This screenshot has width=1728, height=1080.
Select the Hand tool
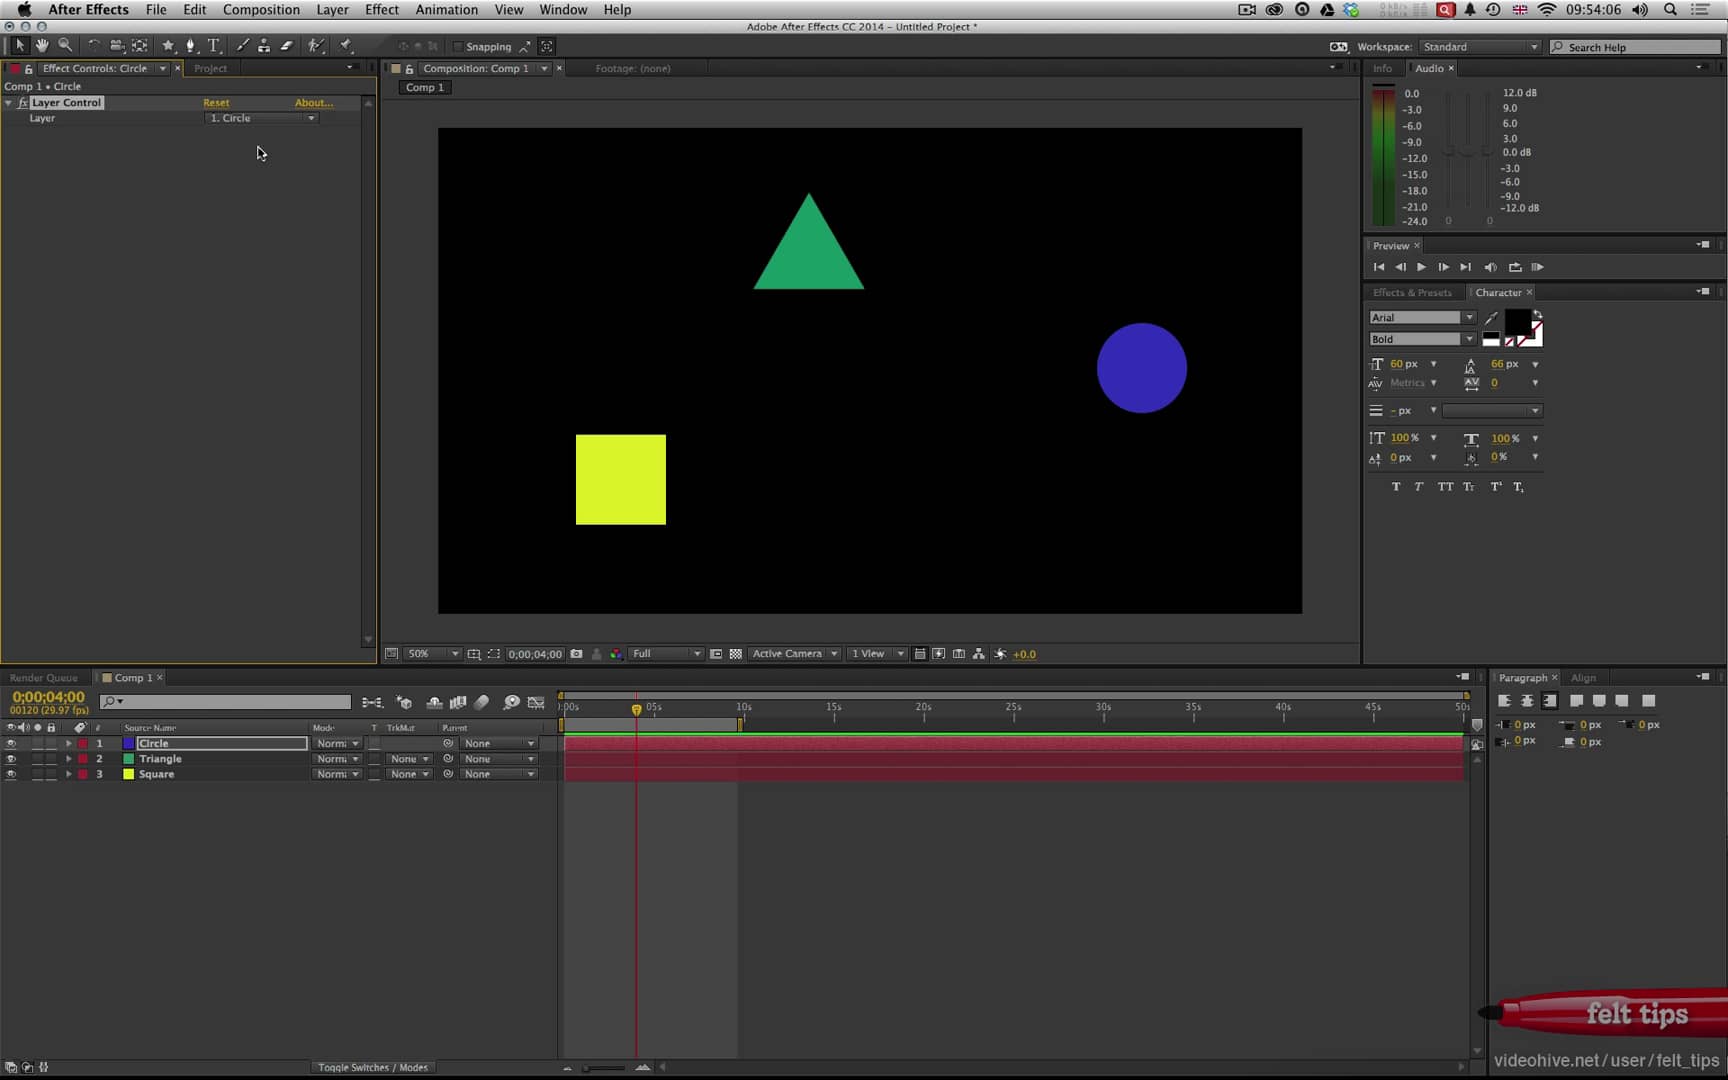42,45
